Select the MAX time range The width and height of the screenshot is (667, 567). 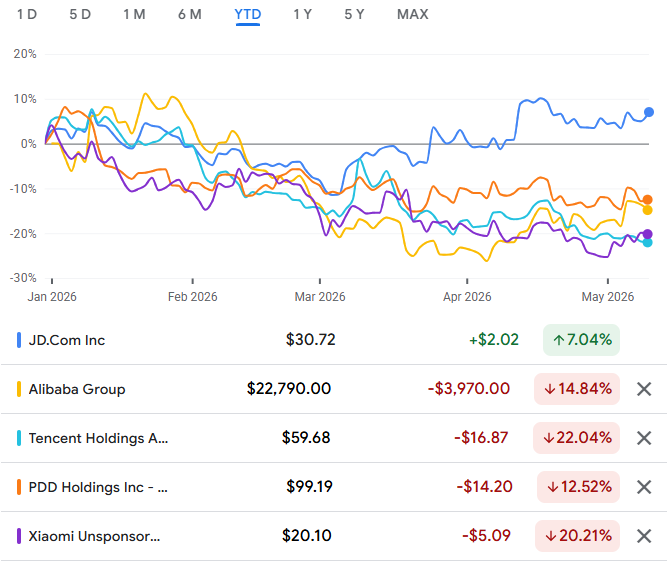(x=413, y=14)
